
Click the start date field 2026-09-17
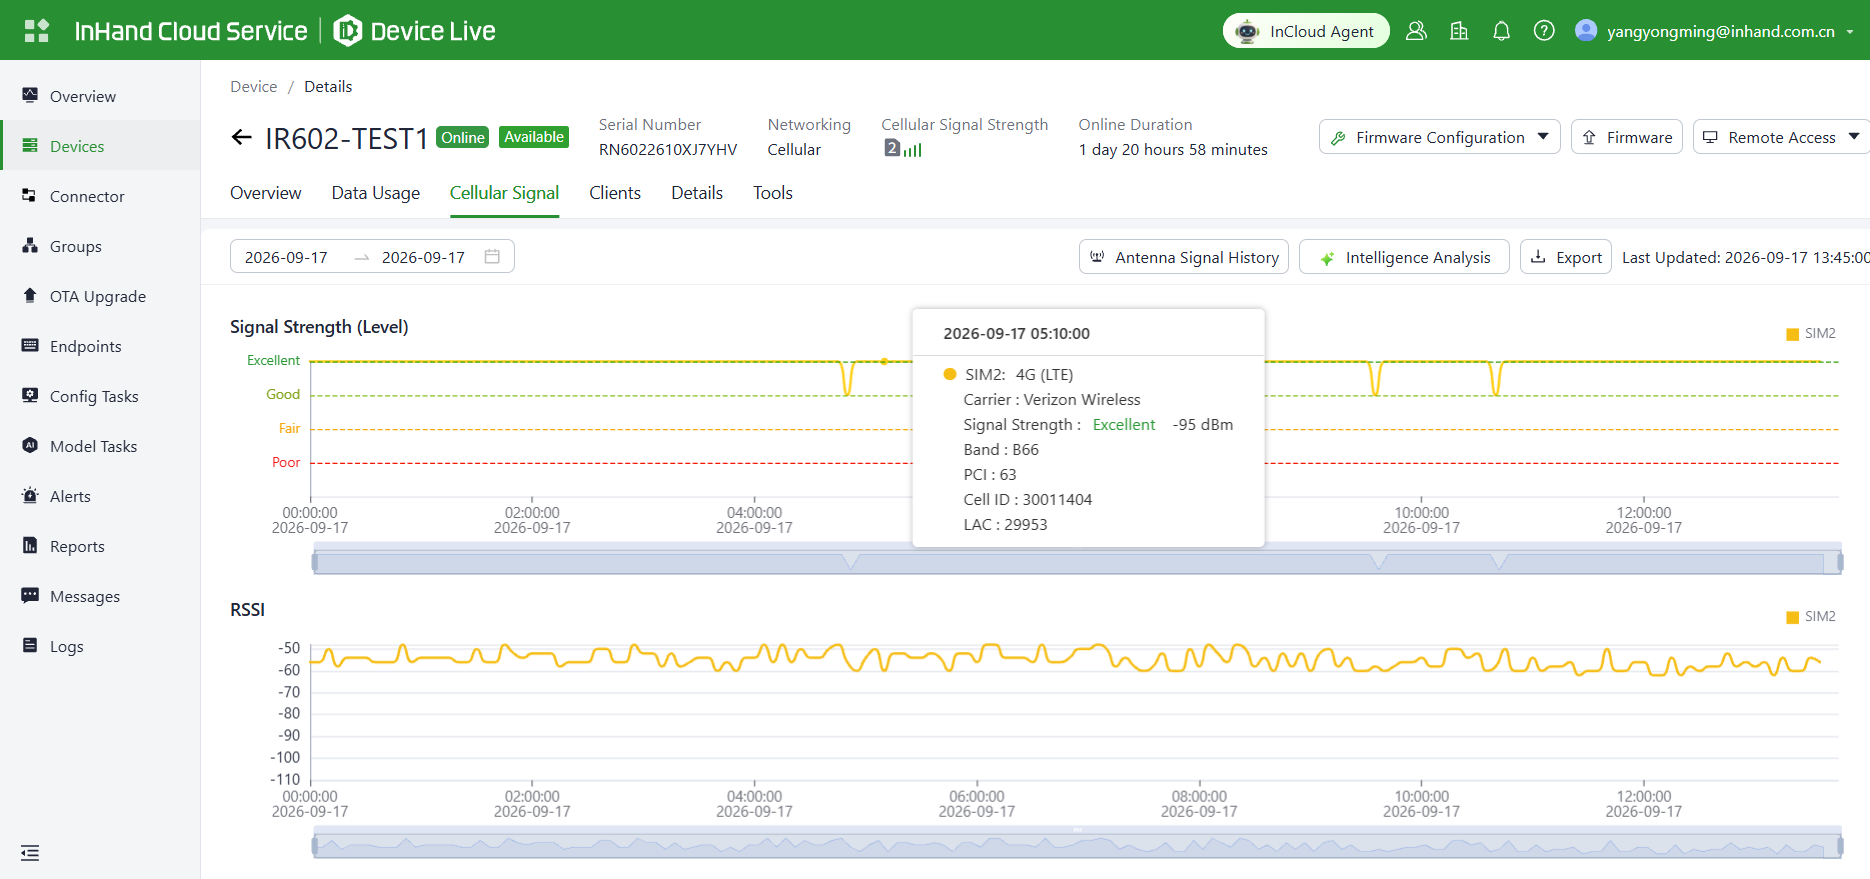pyautogui.click(x=286, y=257)
